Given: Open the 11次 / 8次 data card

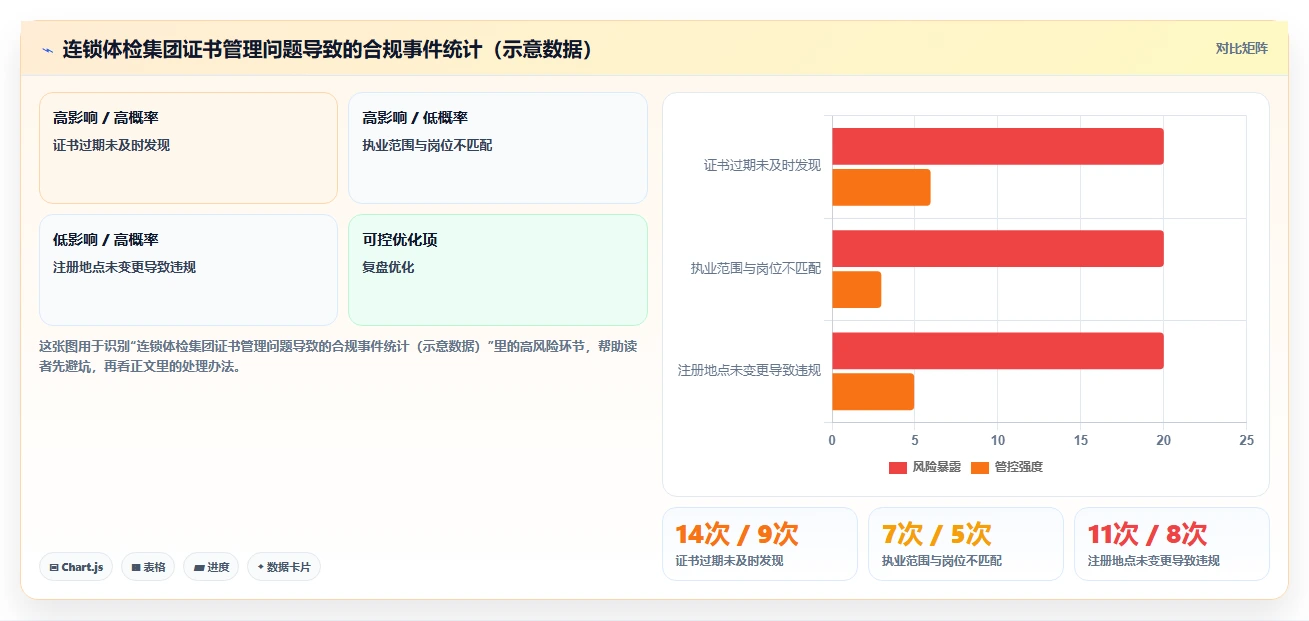Looking at the screenshot, I should pyautogui.click(x=1172, y=544).
